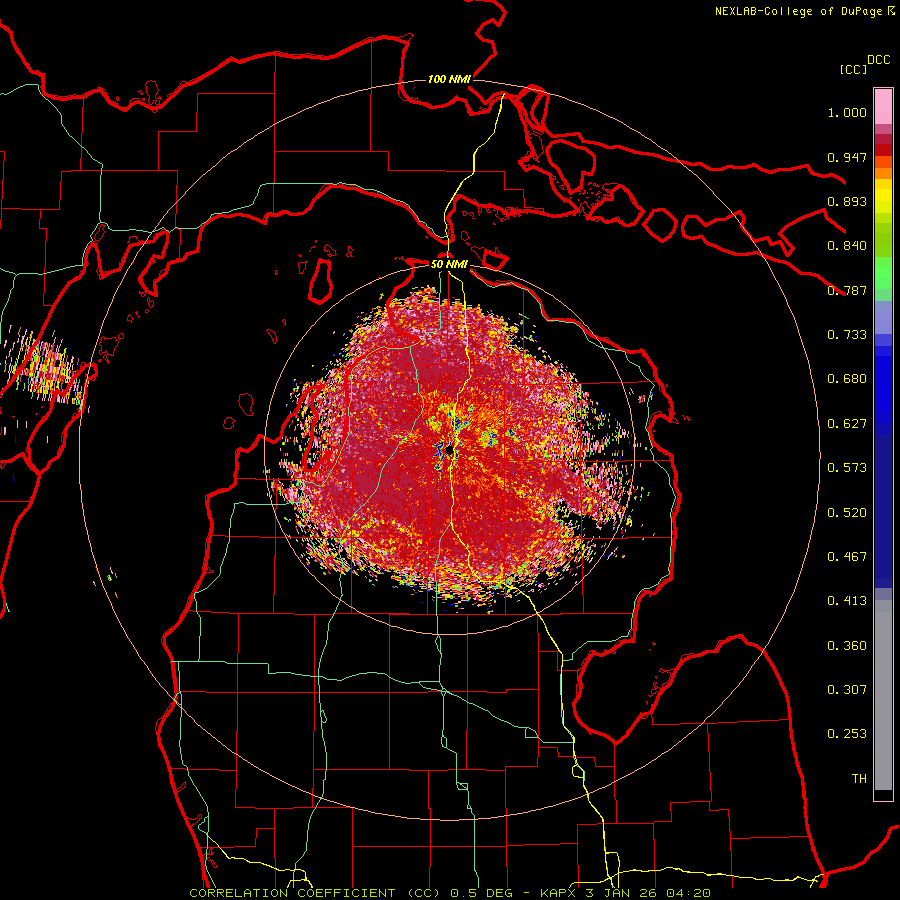Viewport: 900px width, 900px height.
Task: Select the 0.467 scale value
Action: [x=847, y=557]
